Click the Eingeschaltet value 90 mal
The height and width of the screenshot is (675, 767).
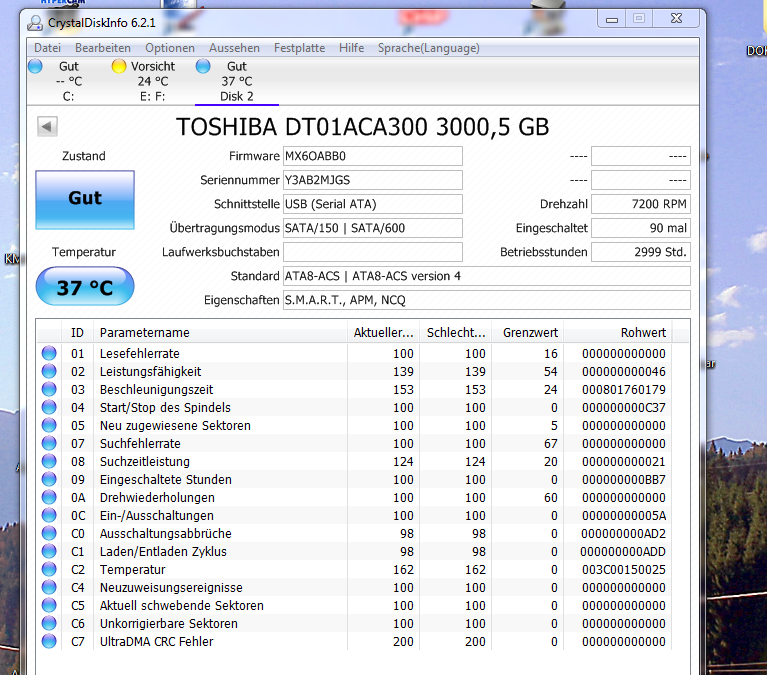click(x=641, y=228)
